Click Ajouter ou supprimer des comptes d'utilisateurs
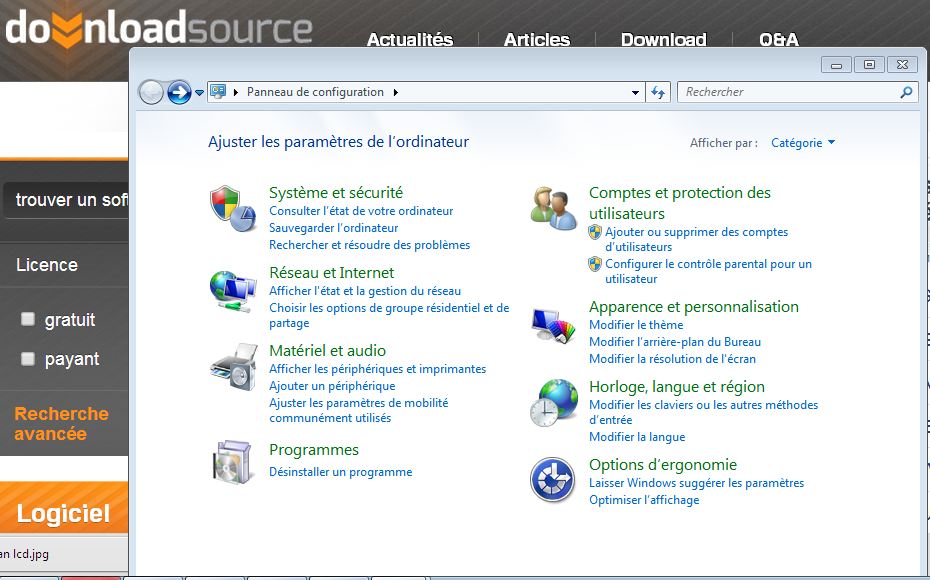930x580 pixels. 696,240
